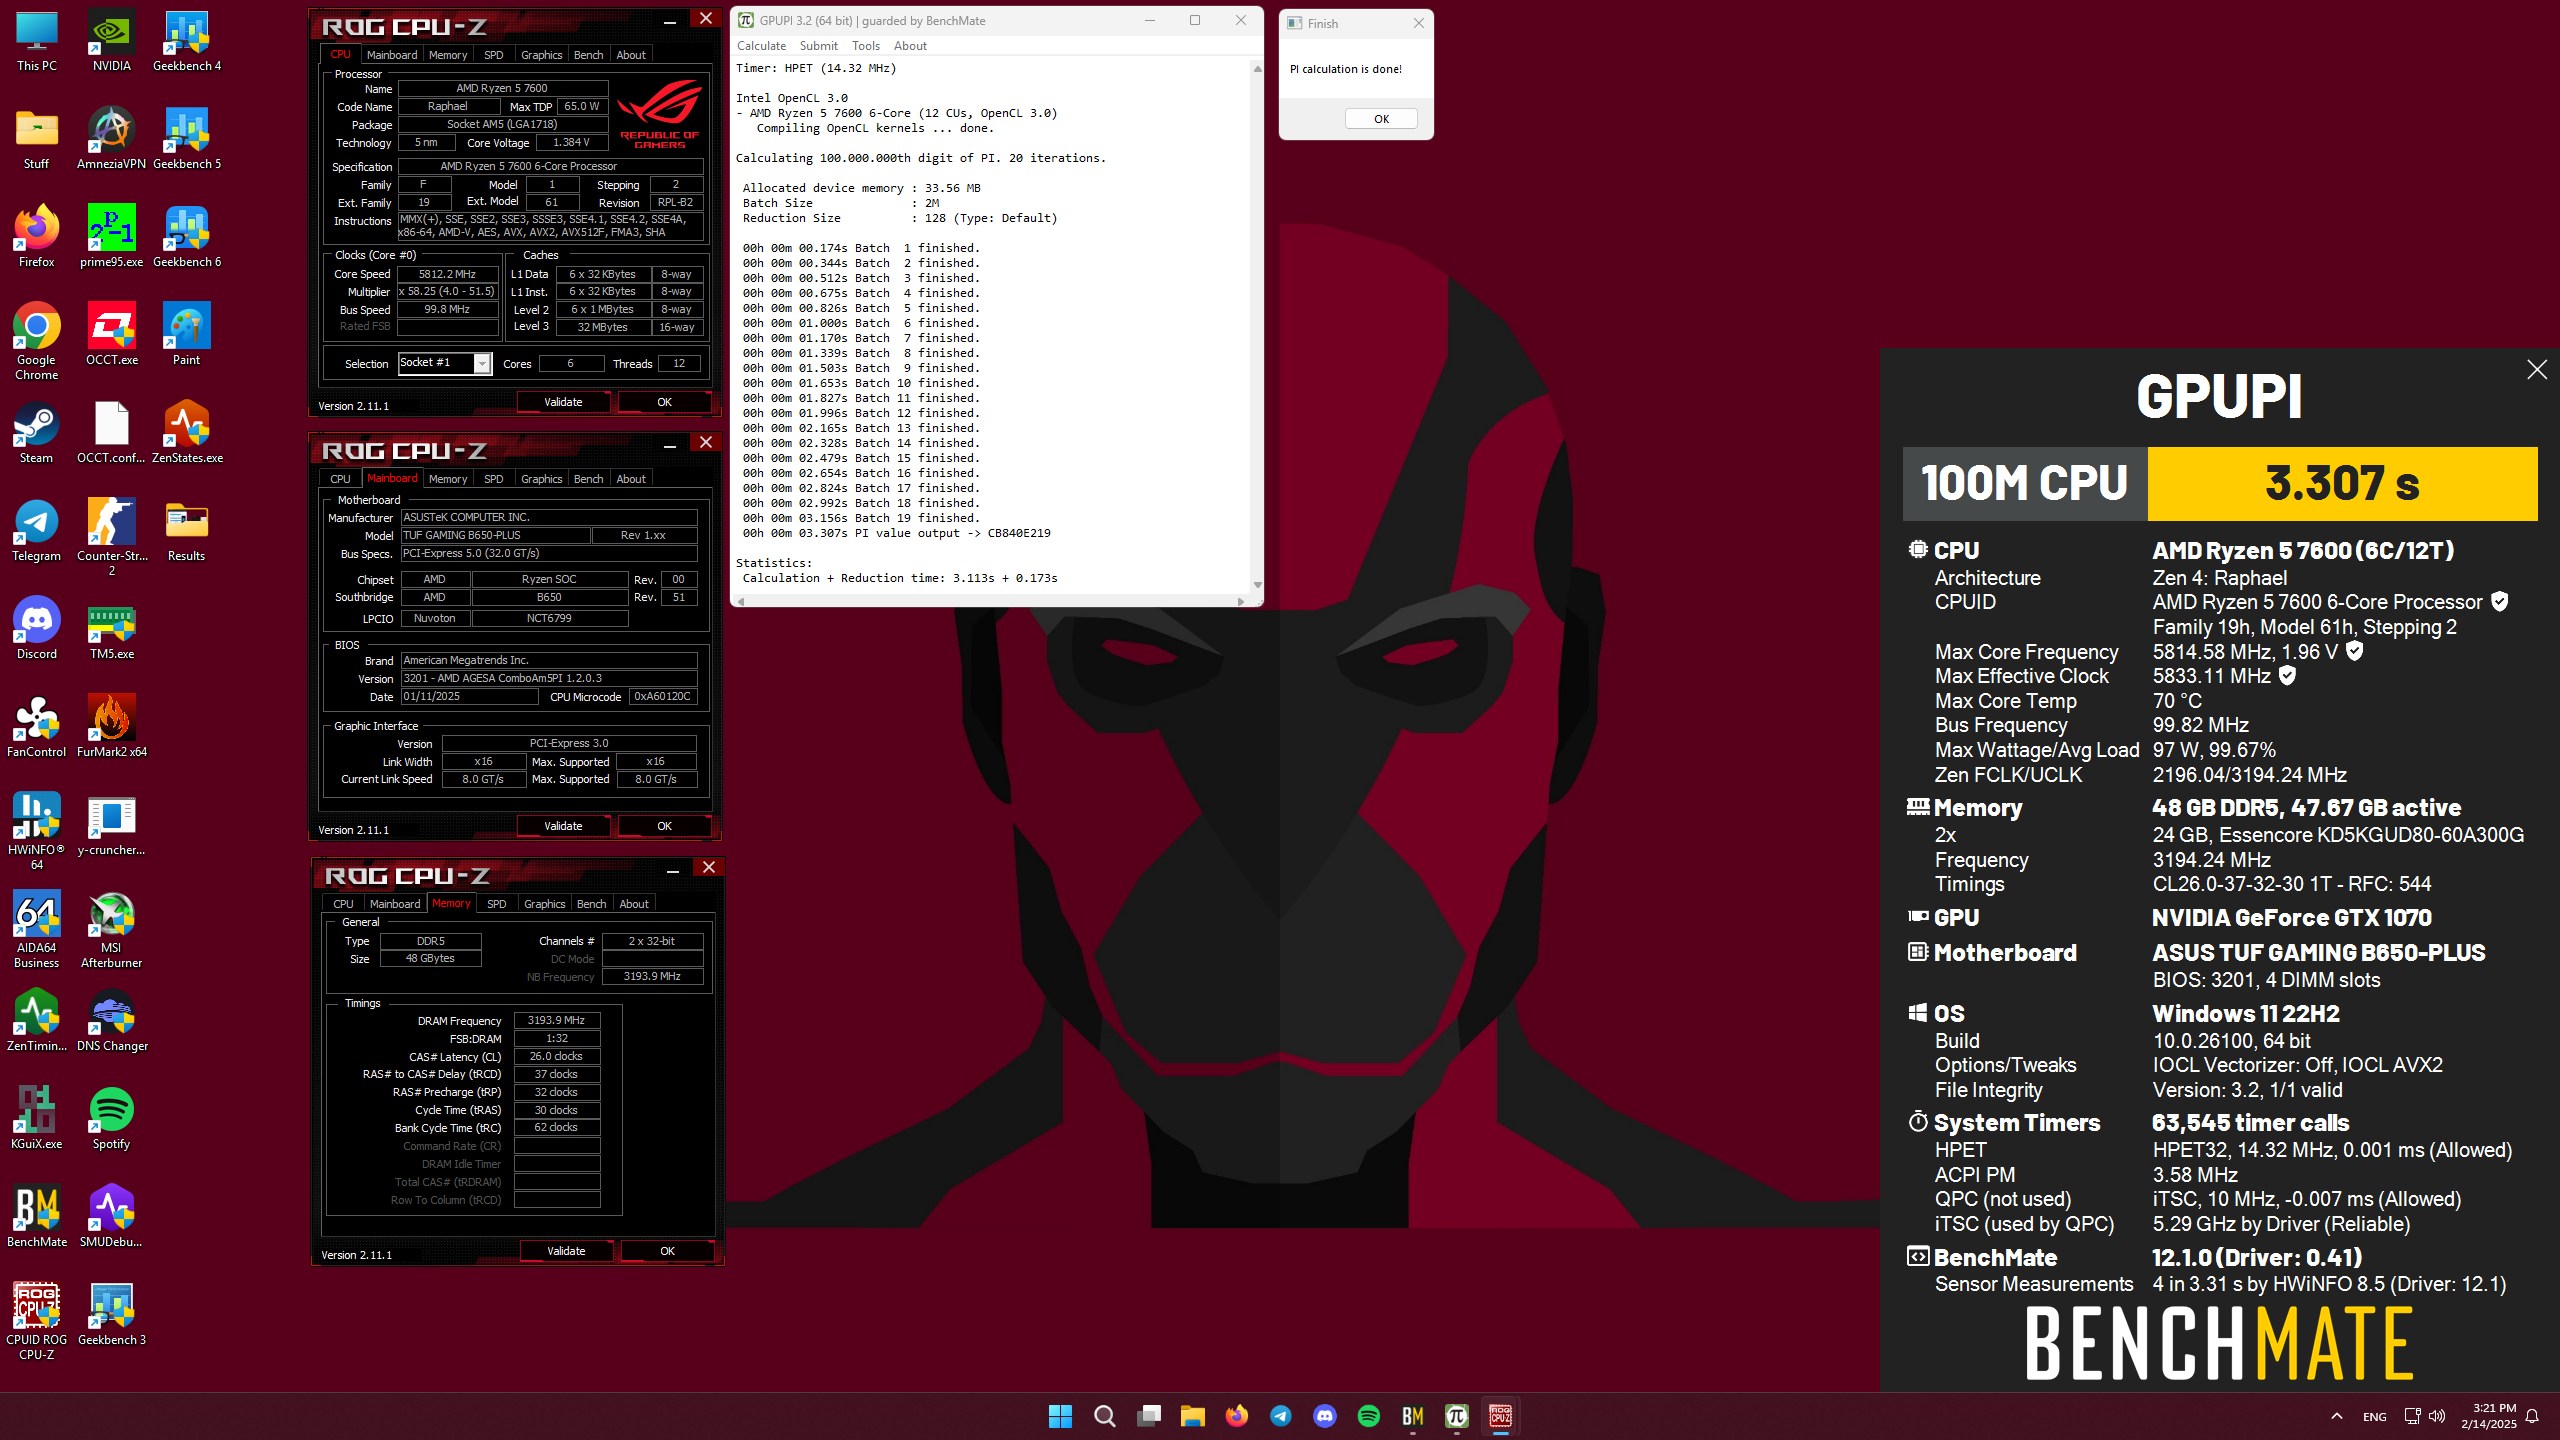The width and height of the screenshot is (2560, 1440).
Task: Open Discord desktop shortcut
Action: 37,629
